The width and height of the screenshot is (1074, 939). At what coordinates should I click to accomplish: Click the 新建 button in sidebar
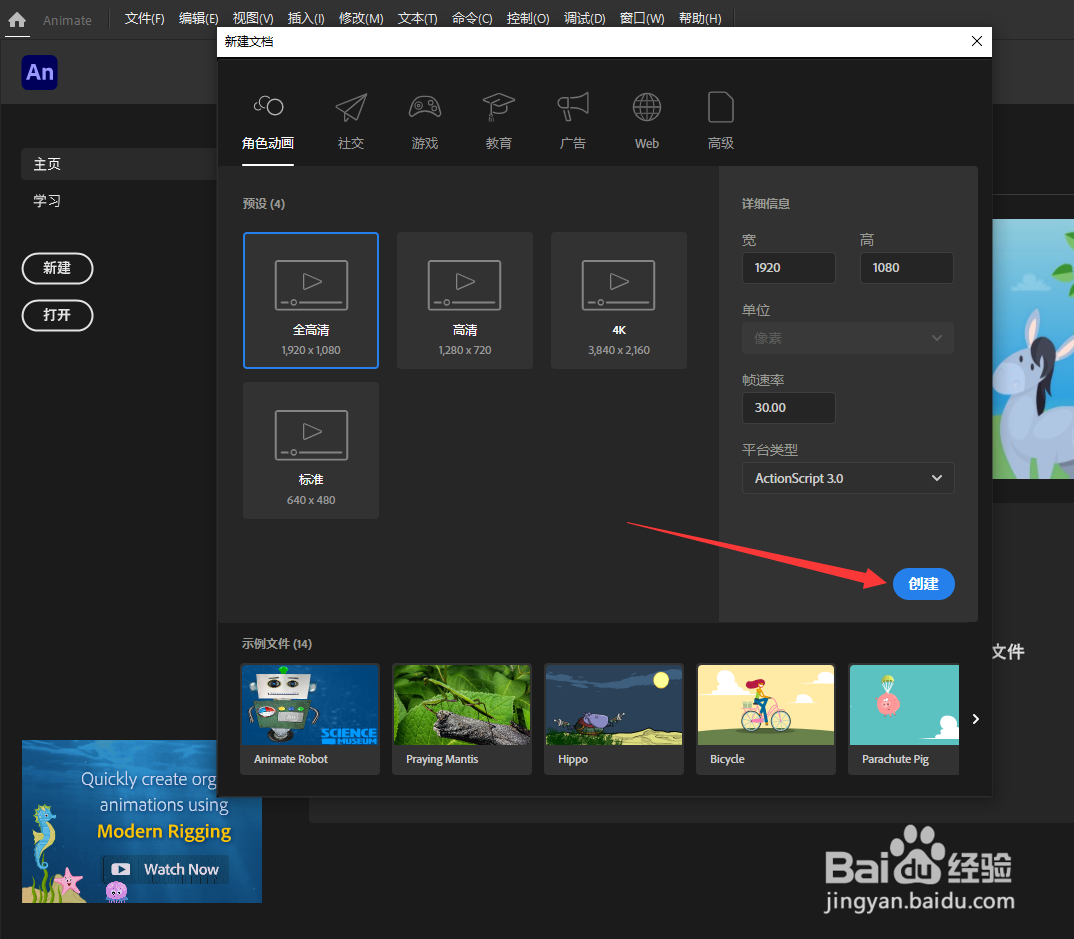pos(58,268)
